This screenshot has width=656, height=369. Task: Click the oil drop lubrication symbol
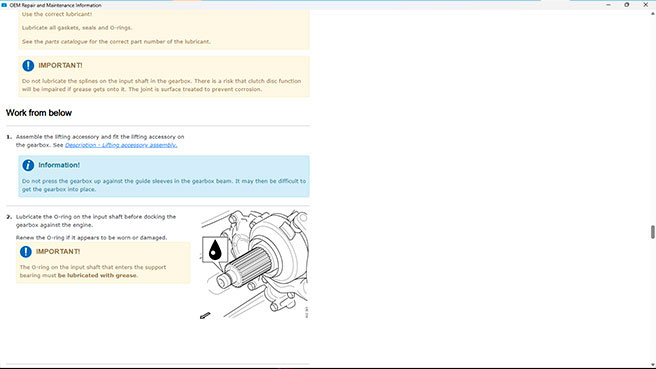point(215,250)
